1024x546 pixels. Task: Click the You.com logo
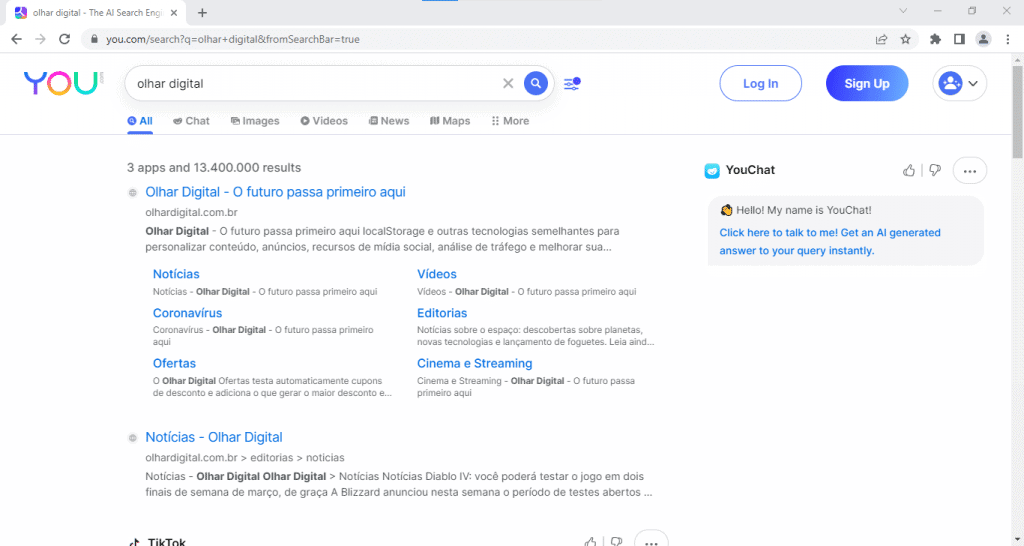(x=63, y=83)
